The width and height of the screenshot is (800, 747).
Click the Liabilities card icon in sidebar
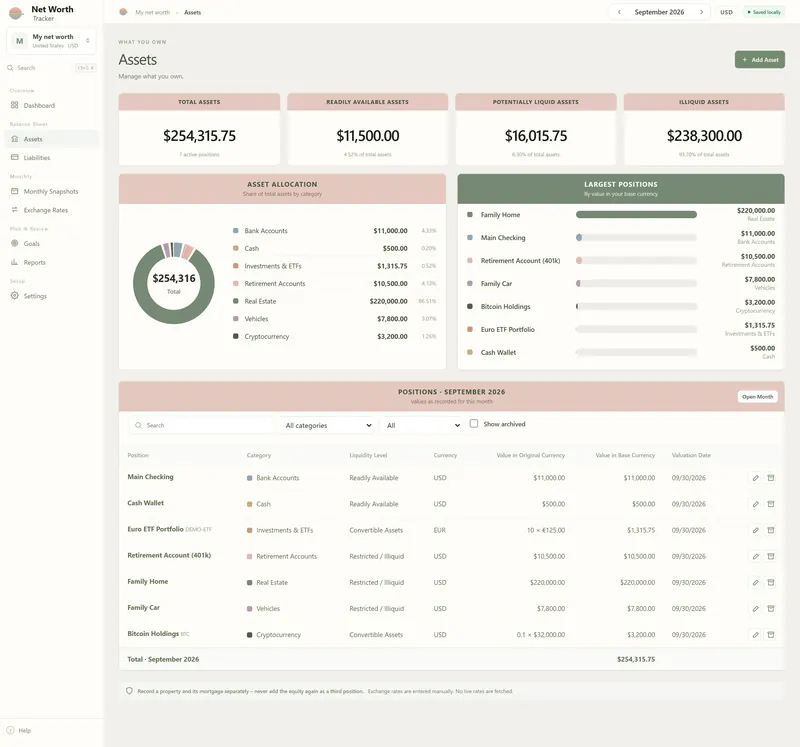tap(14, 157)
